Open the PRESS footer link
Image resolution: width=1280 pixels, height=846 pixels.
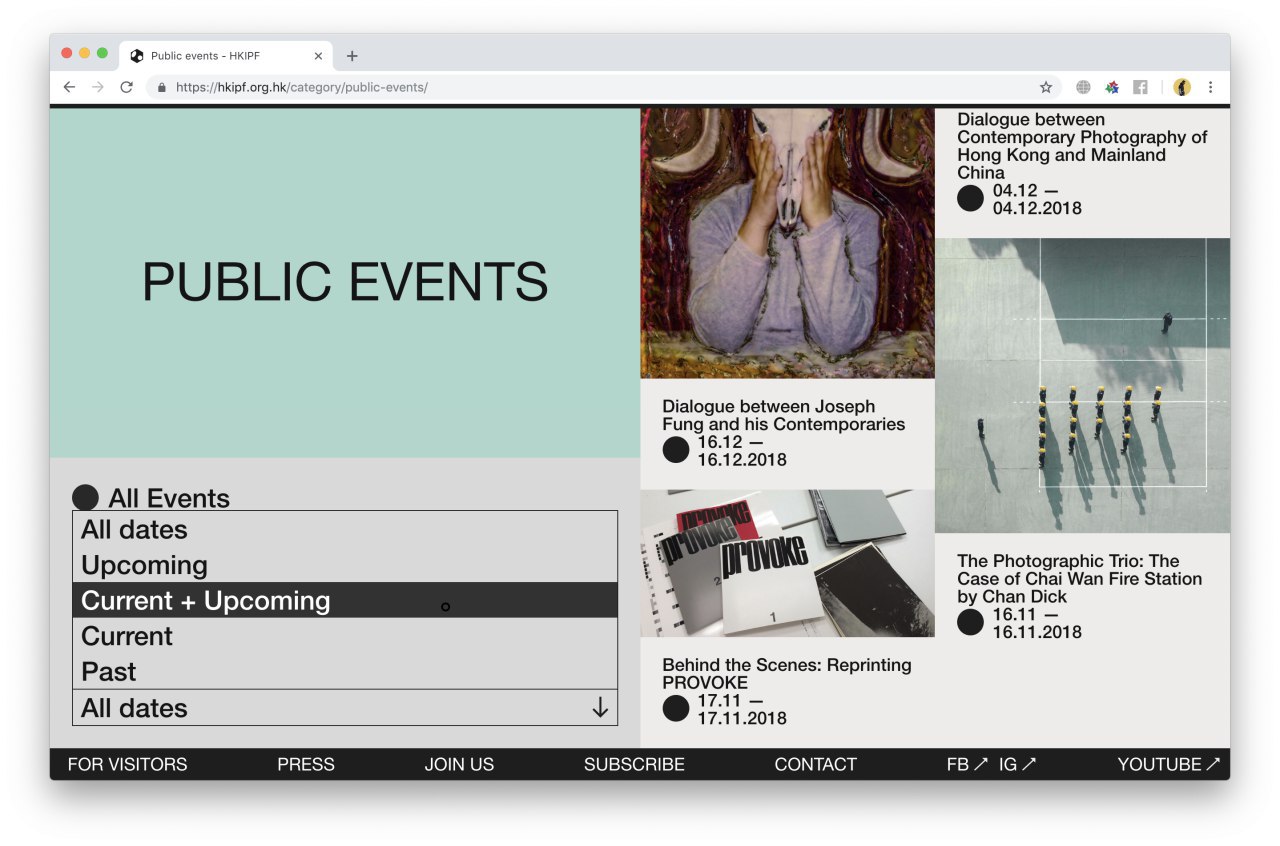306,764
